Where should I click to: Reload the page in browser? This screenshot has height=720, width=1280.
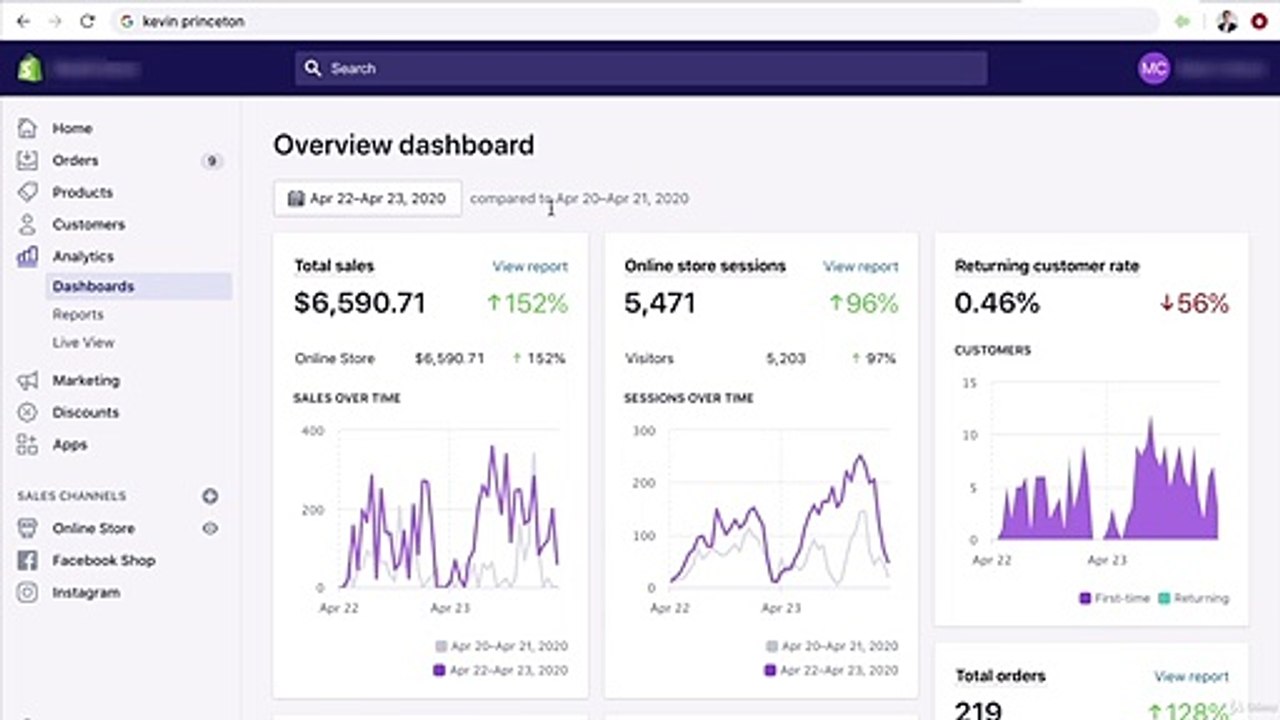click(x=87, y=21)
